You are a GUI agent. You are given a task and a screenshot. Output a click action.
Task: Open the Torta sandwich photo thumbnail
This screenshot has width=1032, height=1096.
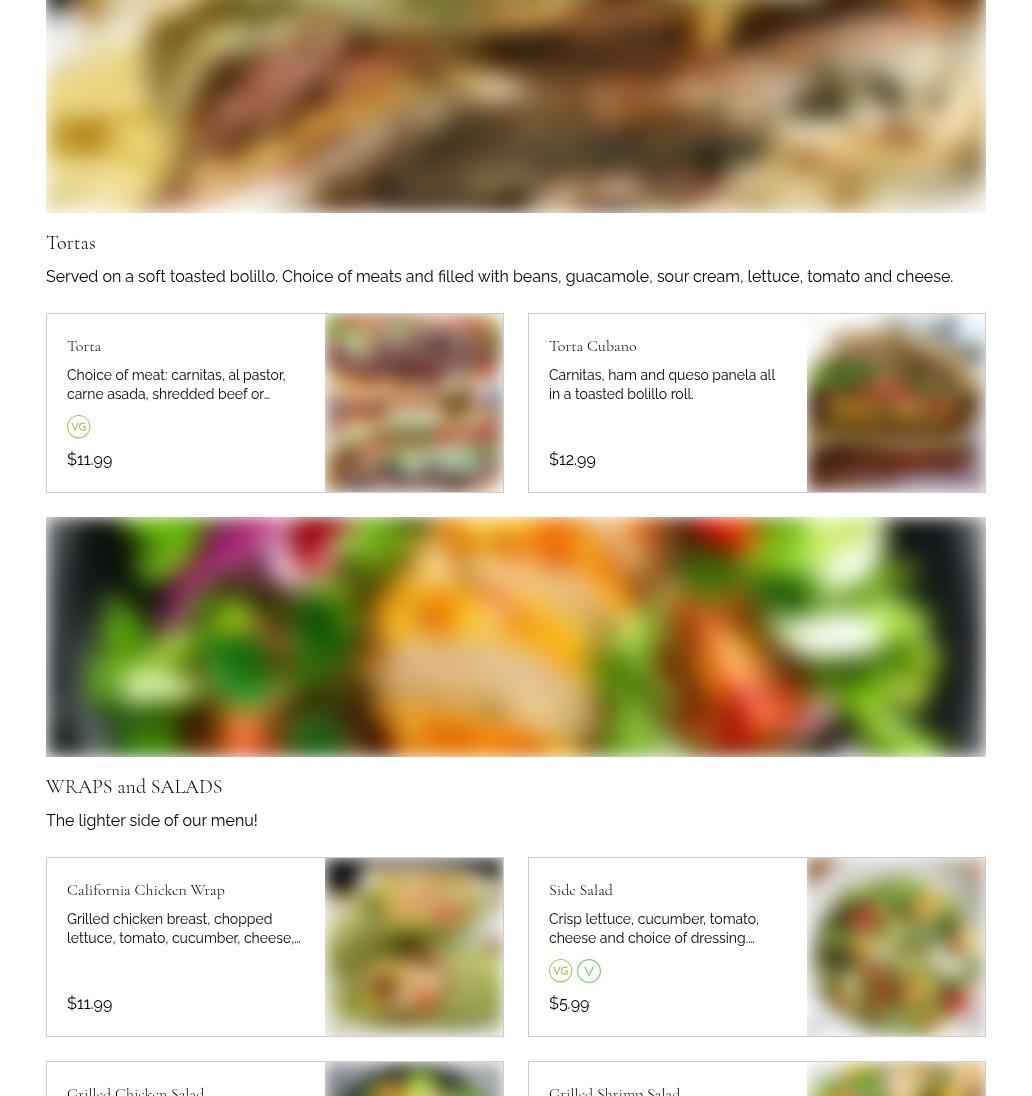pos(414,403)
